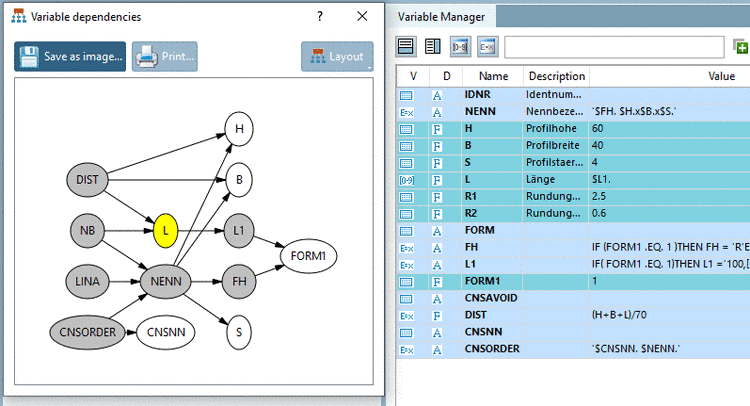Click the type icon of R2 row
Image resolution: width=750 pixels, height=406 pixels.
[x=406, y=214]
